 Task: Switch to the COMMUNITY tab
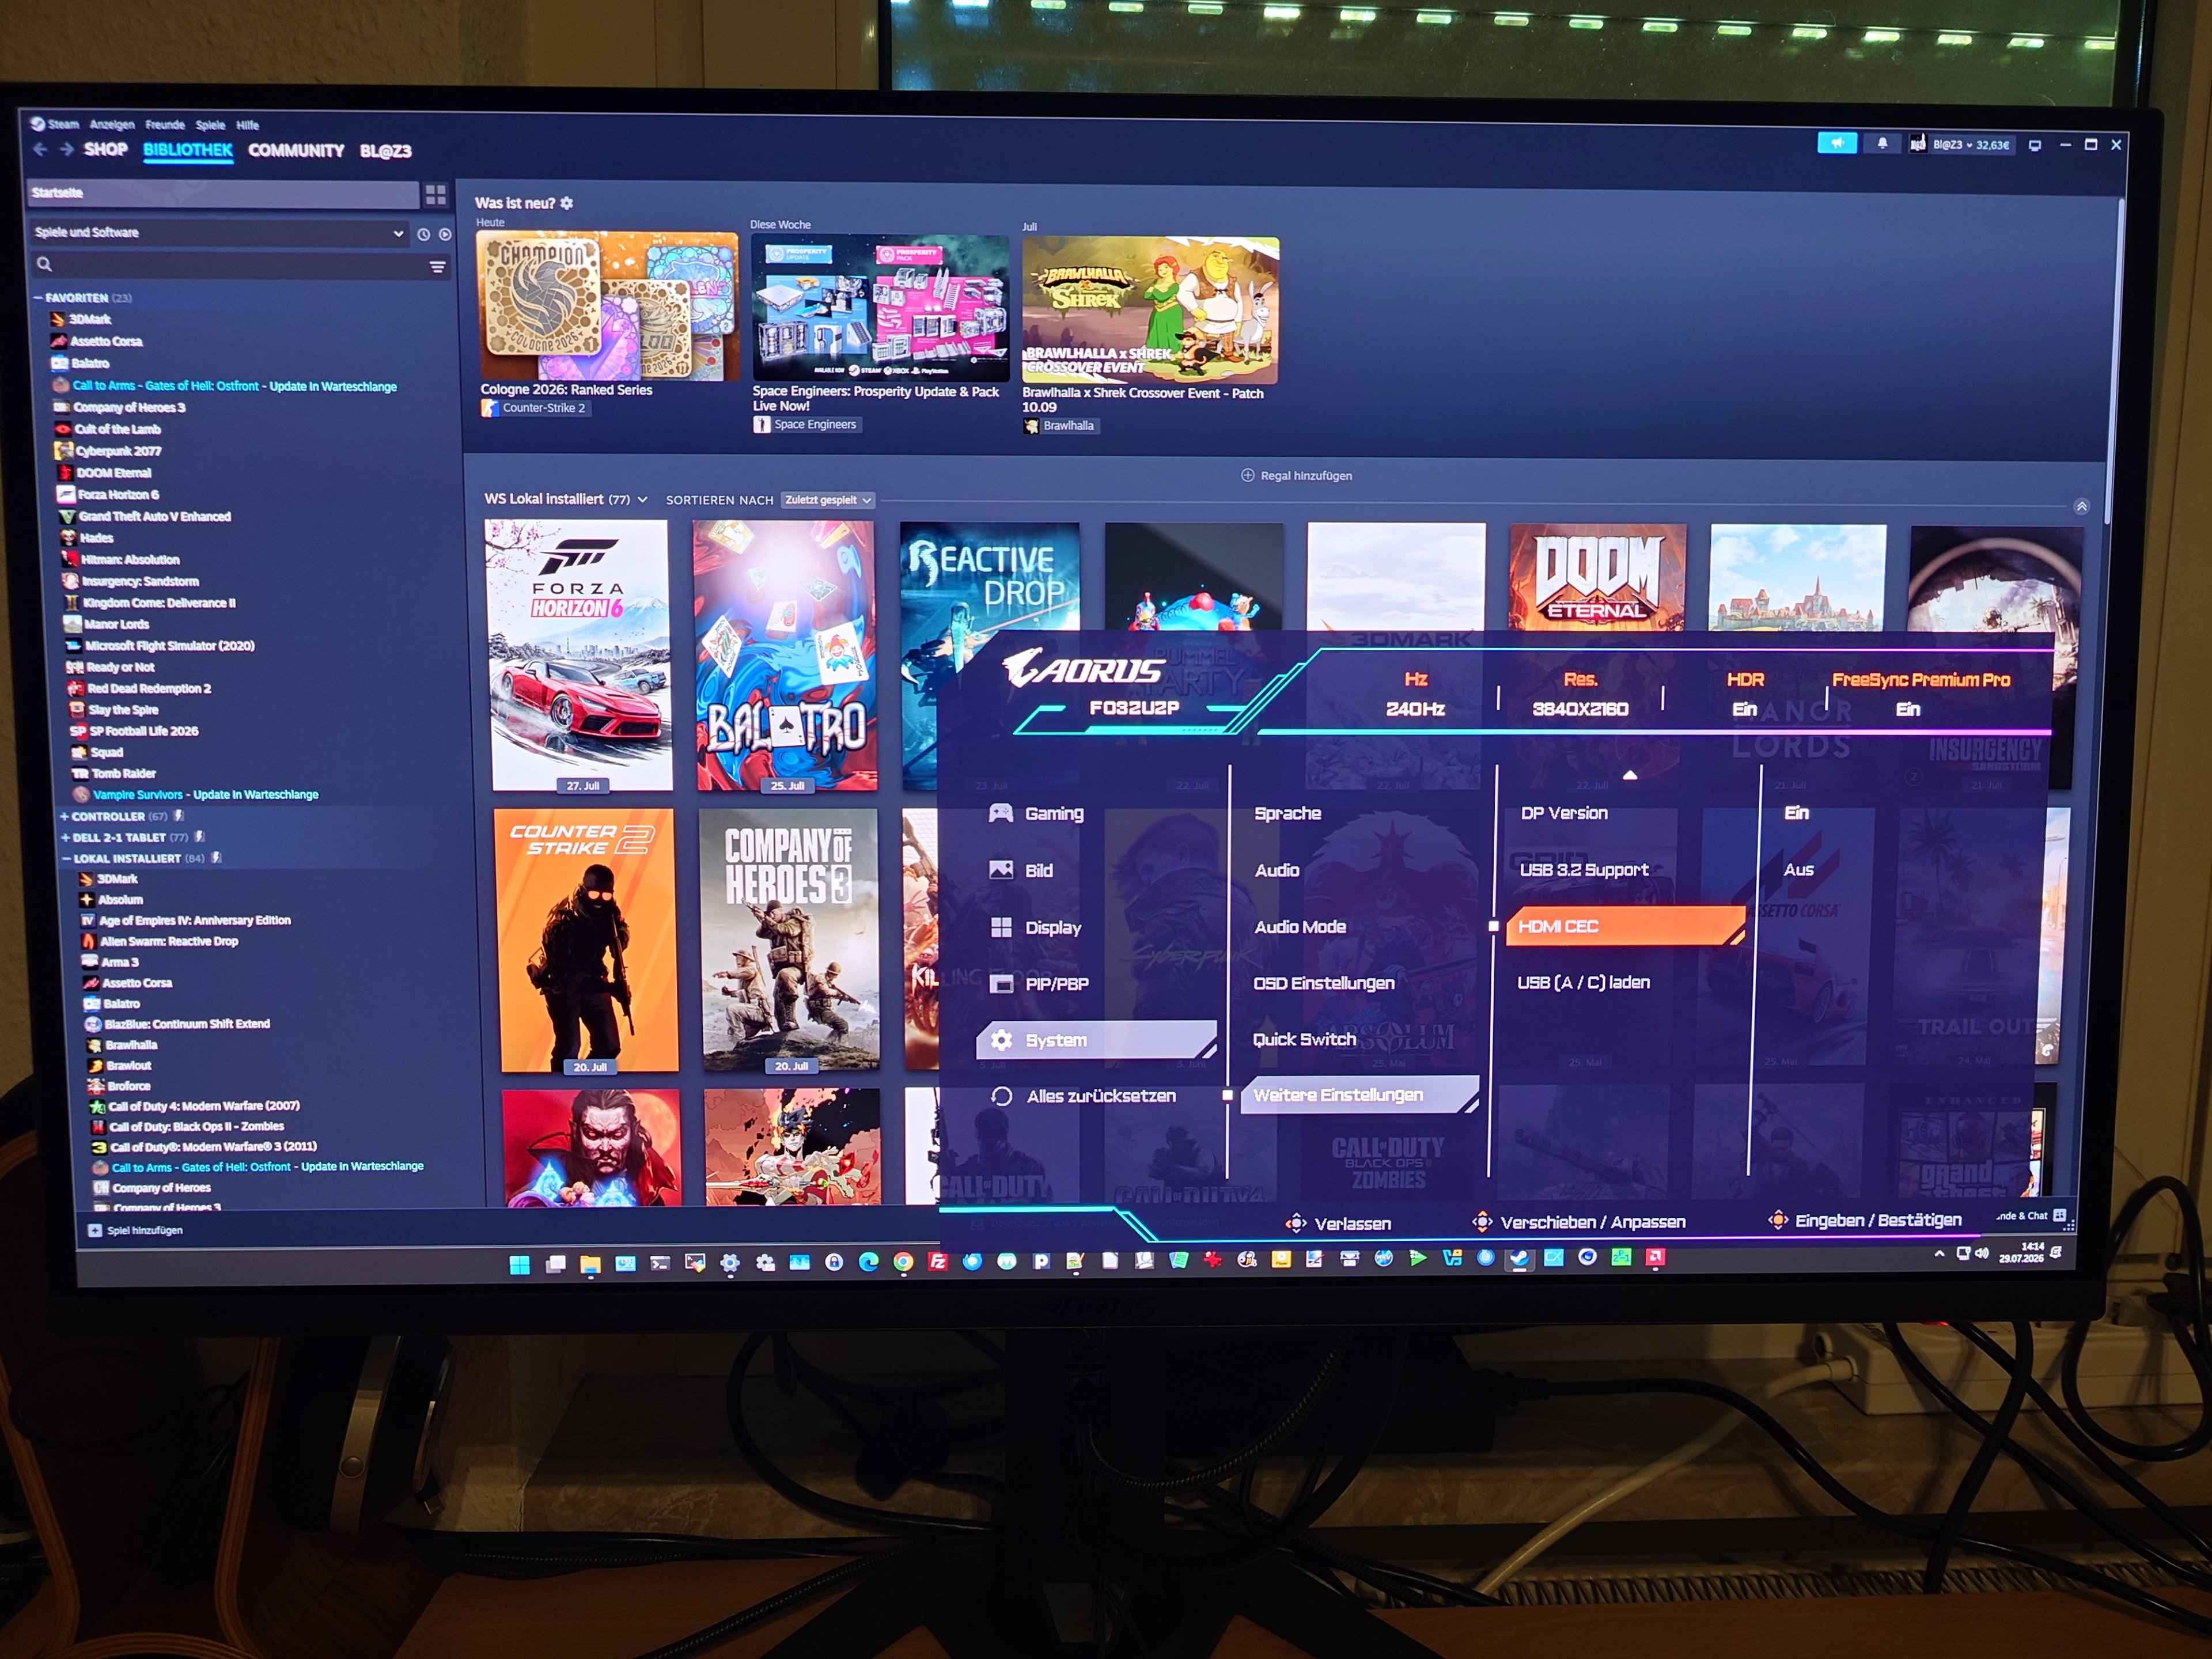point(296,151)
